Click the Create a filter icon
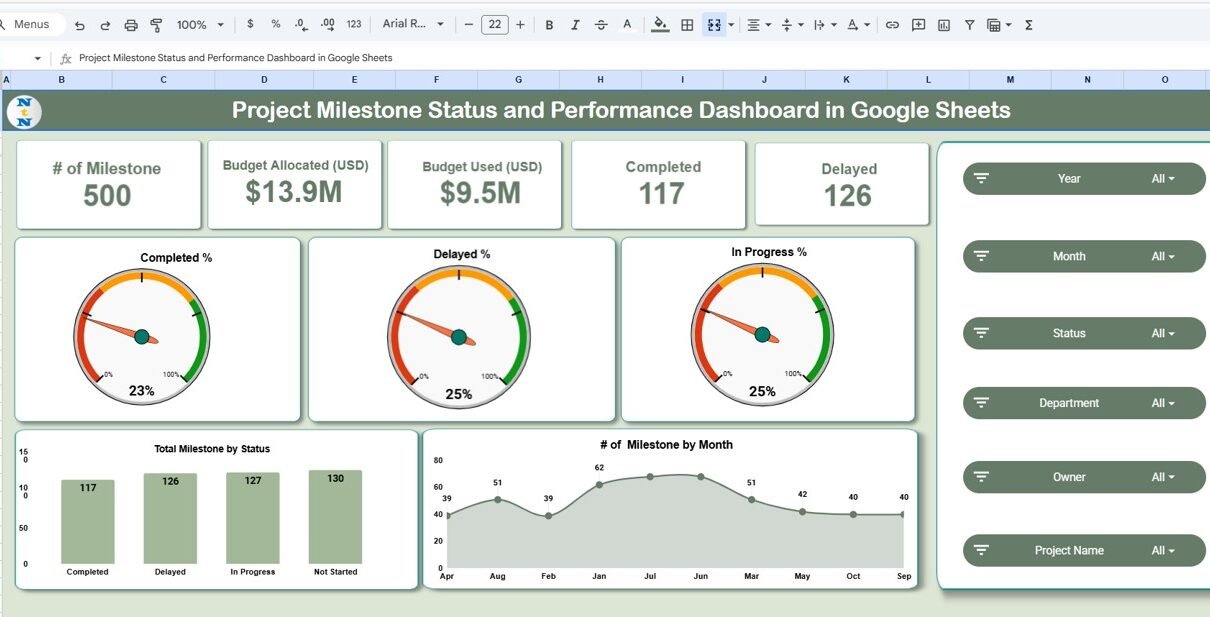Viewport: 1210px width, 617px height. tap(969, 25)
